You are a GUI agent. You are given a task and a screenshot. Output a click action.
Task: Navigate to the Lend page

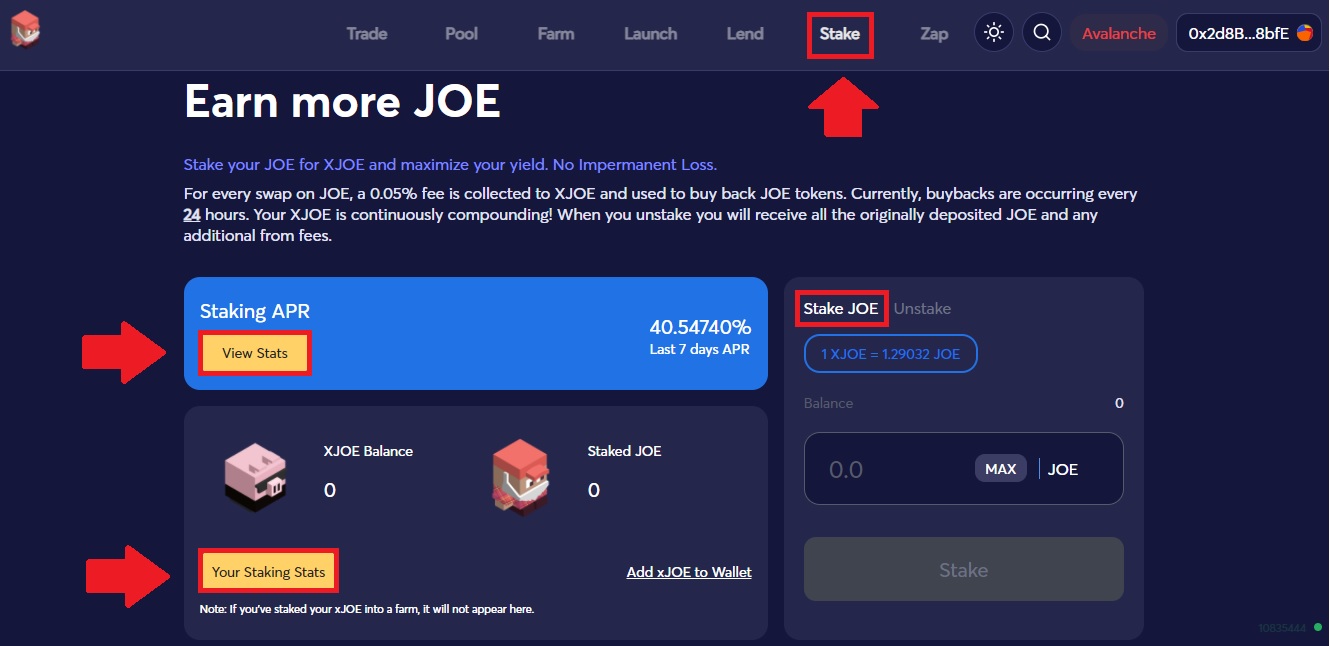tap(745, 34)
